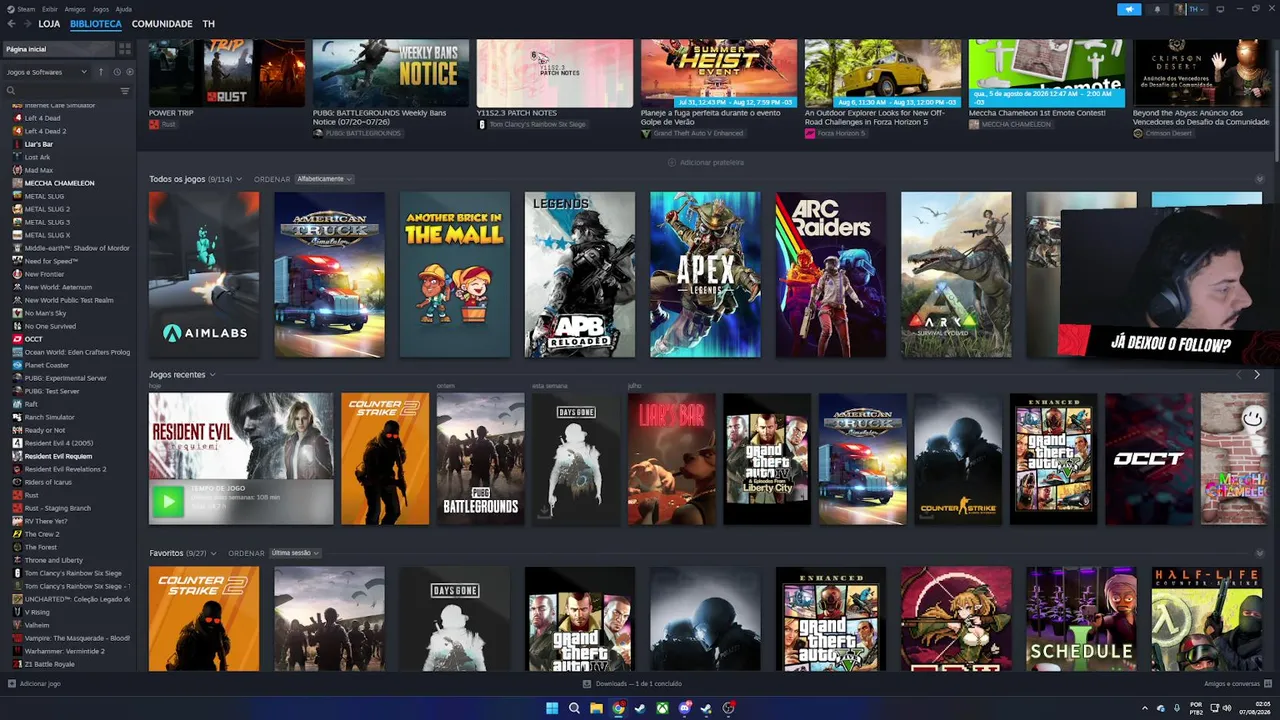
Task: Open the Liar's Bar cover in recent games
Action: point(672,459)
